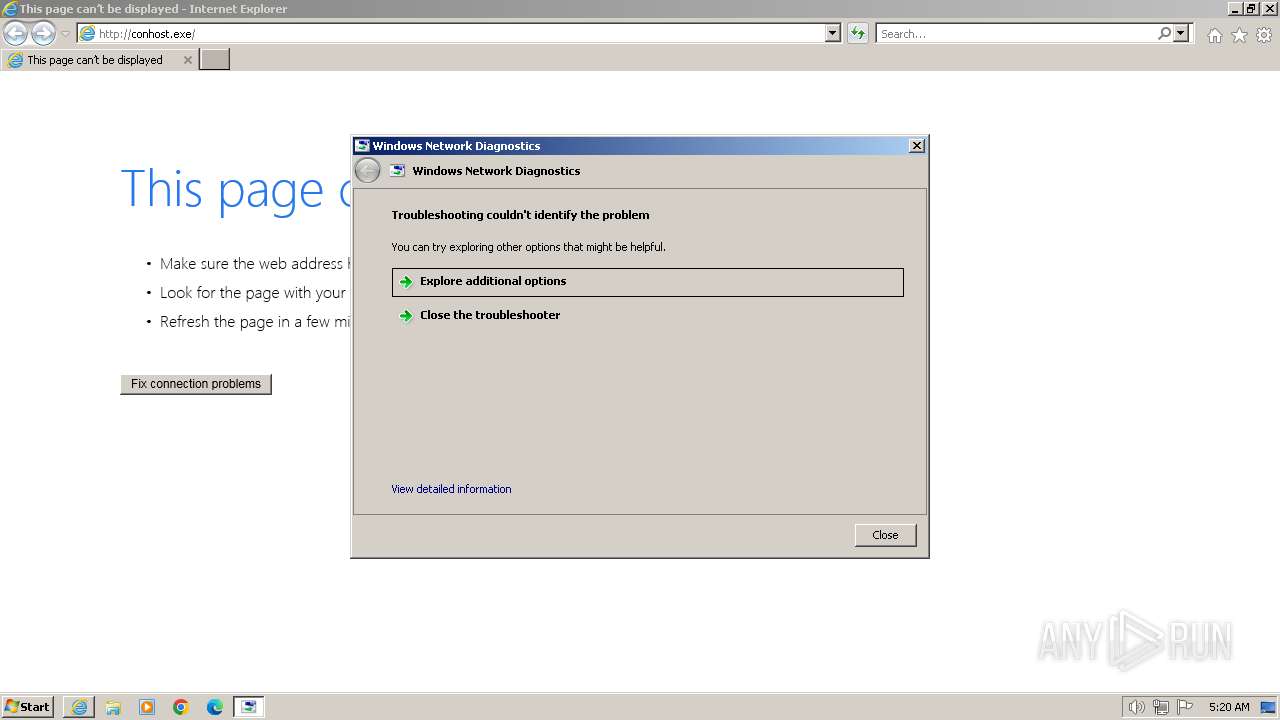Launch Chrome from taskbar
The image size is (1280, 720).
(181, 707)
